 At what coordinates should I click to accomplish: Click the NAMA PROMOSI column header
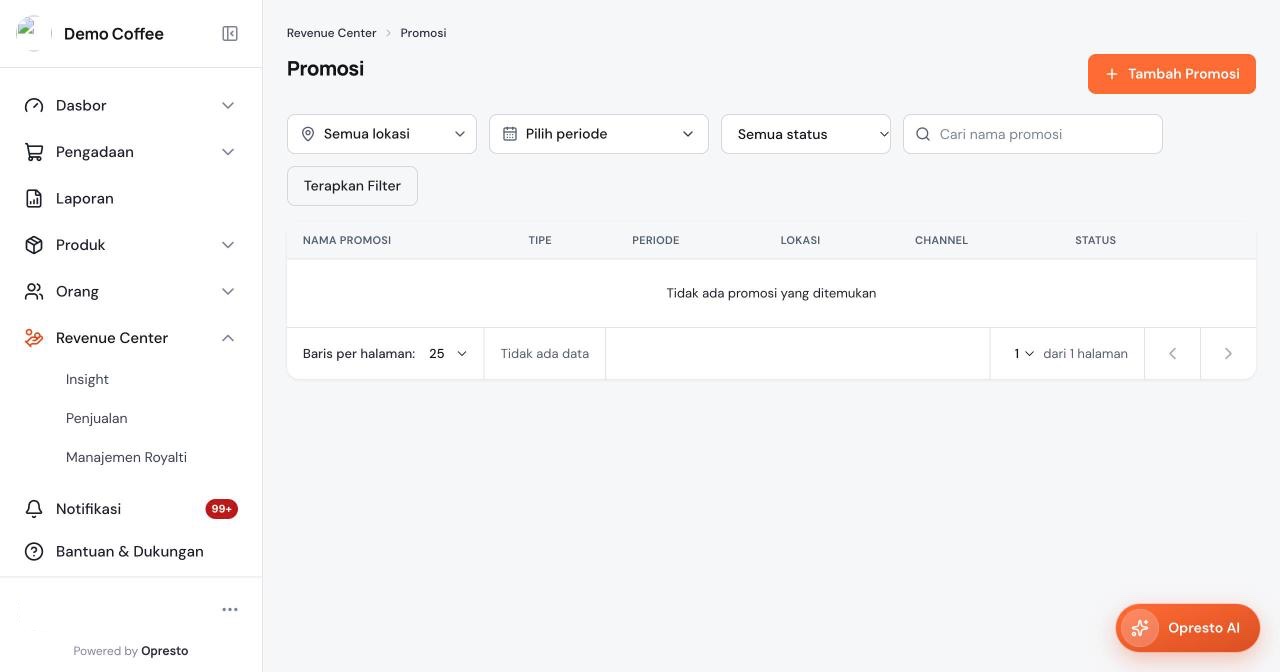(x=347, y=240)
